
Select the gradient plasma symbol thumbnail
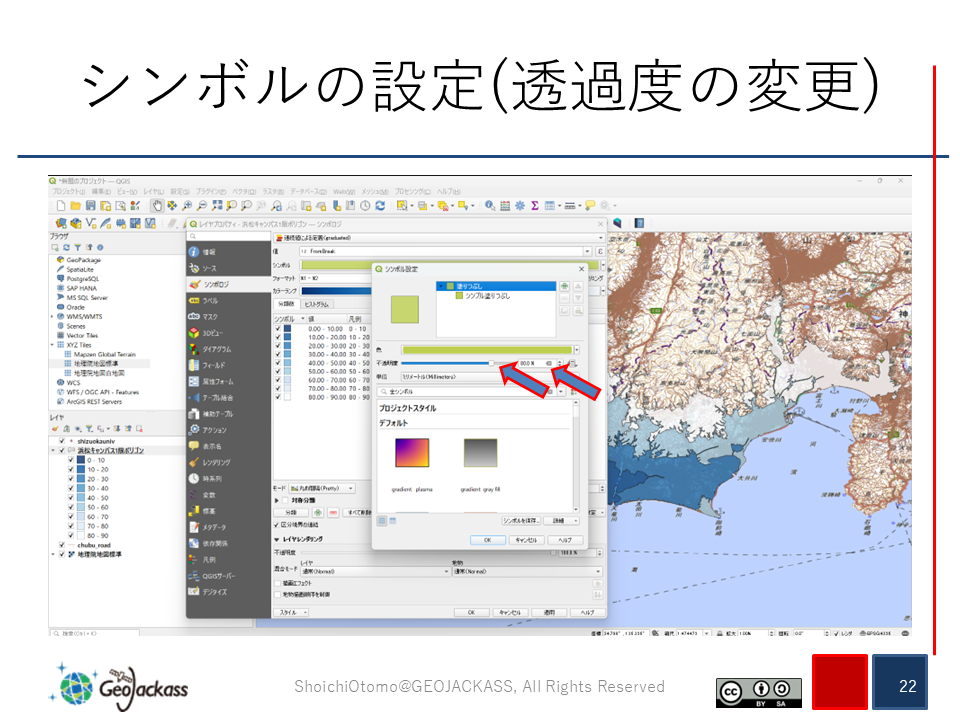pos(411,453)
